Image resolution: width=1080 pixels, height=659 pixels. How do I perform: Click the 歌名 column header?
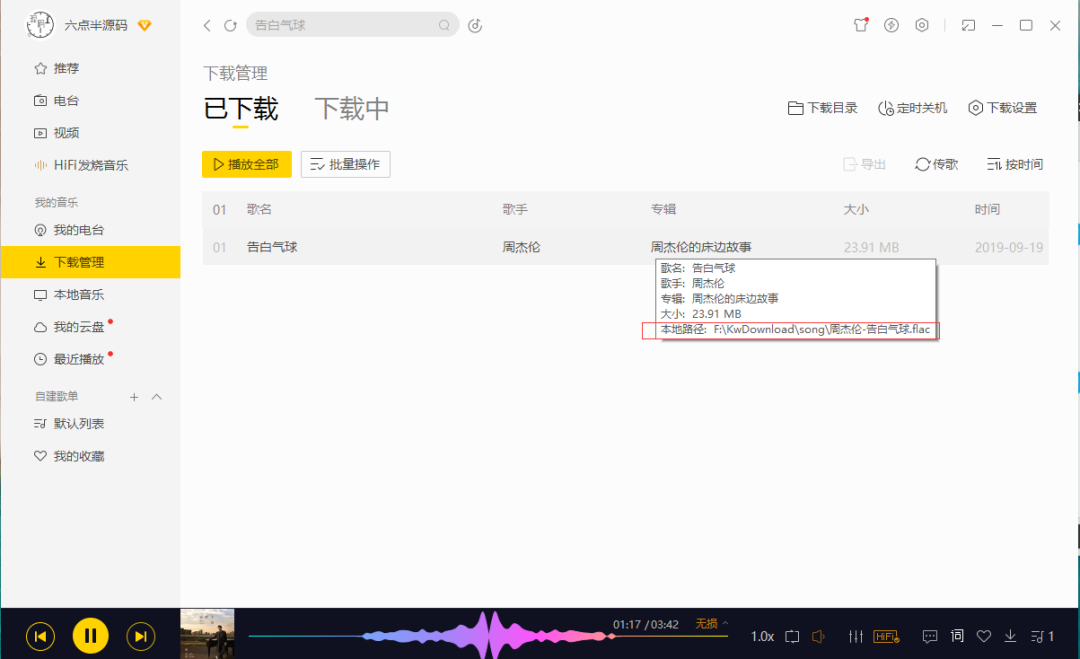point(259,209)
